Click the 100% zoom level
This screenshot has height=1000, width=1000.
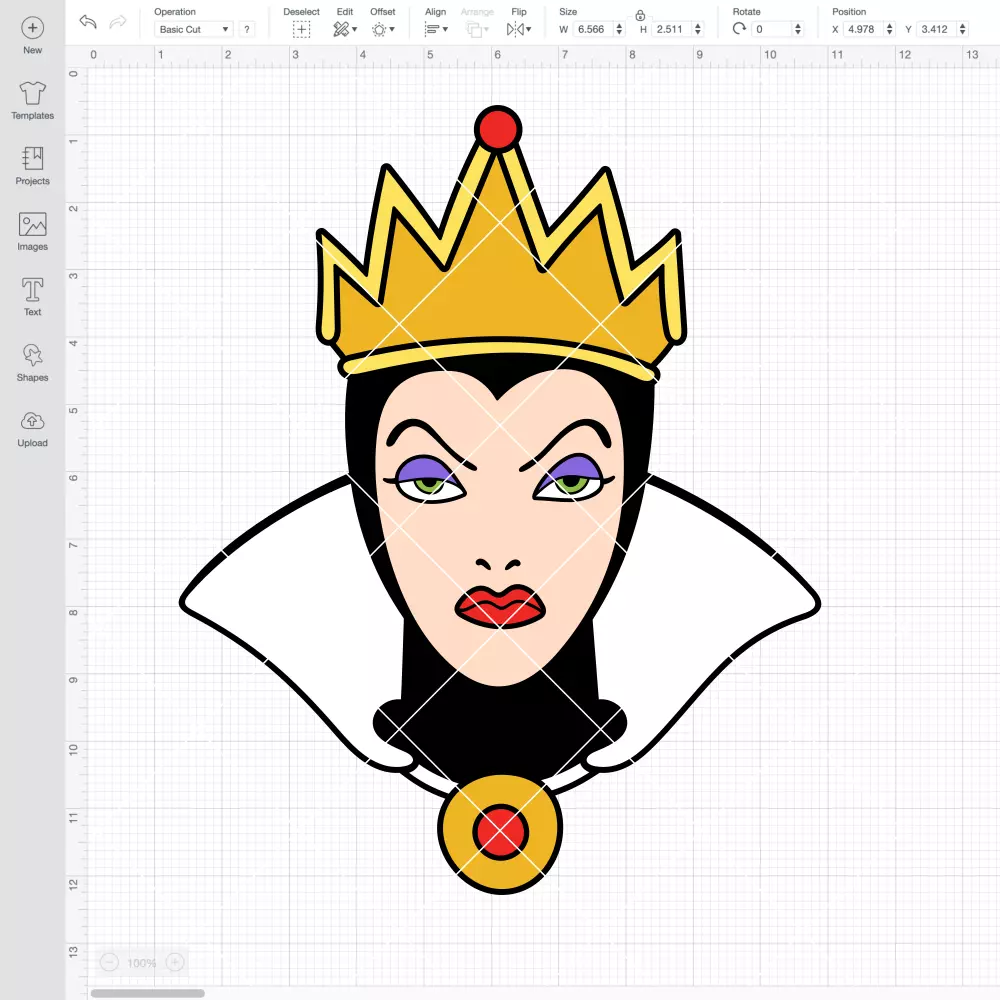coord(142,963)
